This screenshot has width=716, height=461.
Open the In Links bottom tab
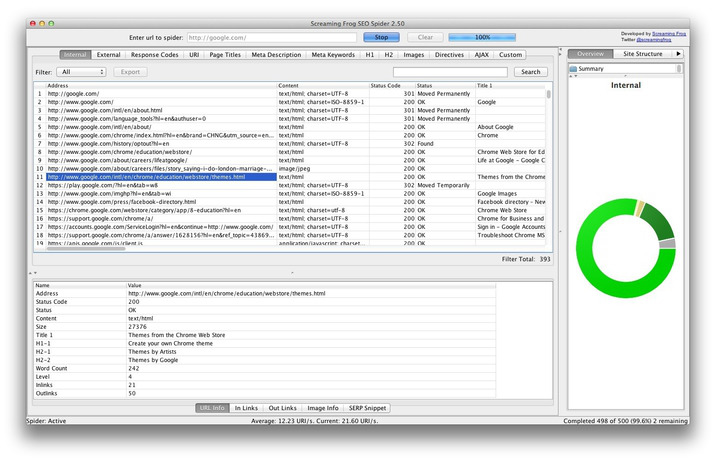(245, 408)
